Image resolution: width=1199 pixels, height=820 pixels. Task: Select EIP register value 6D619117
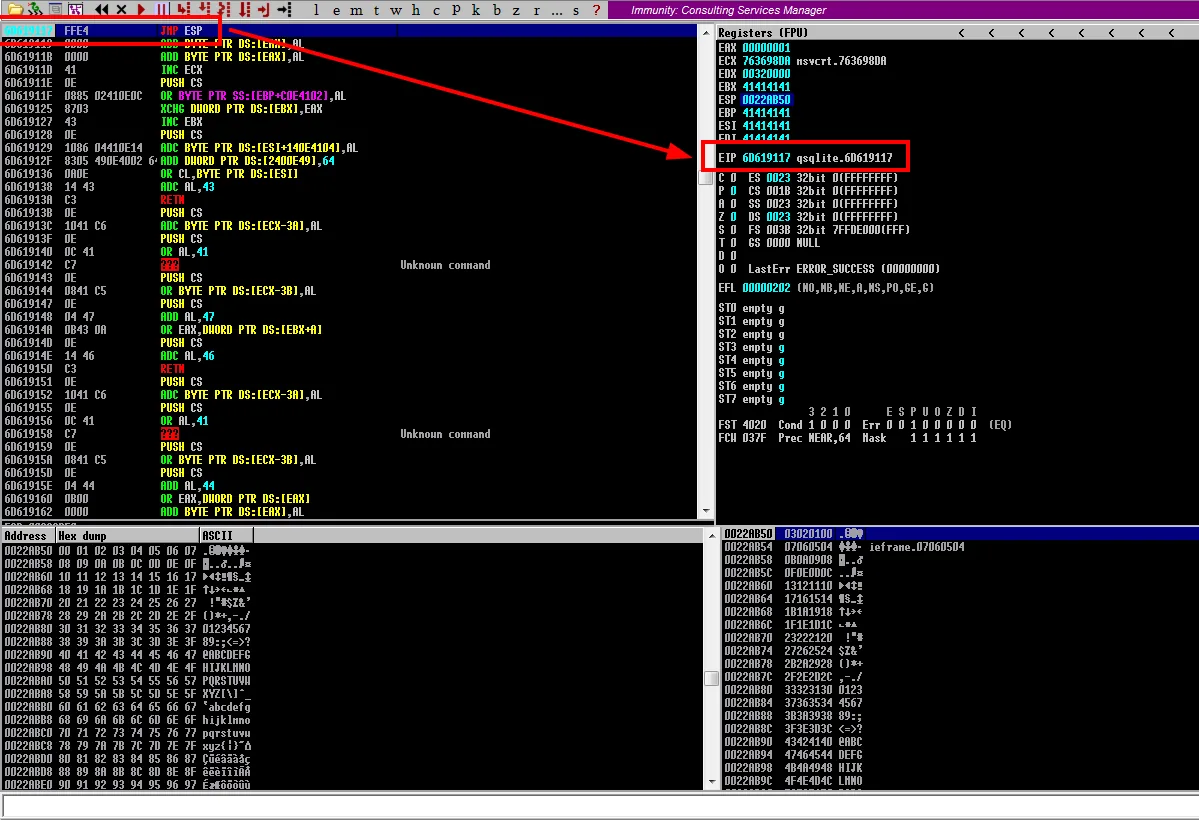766,158
